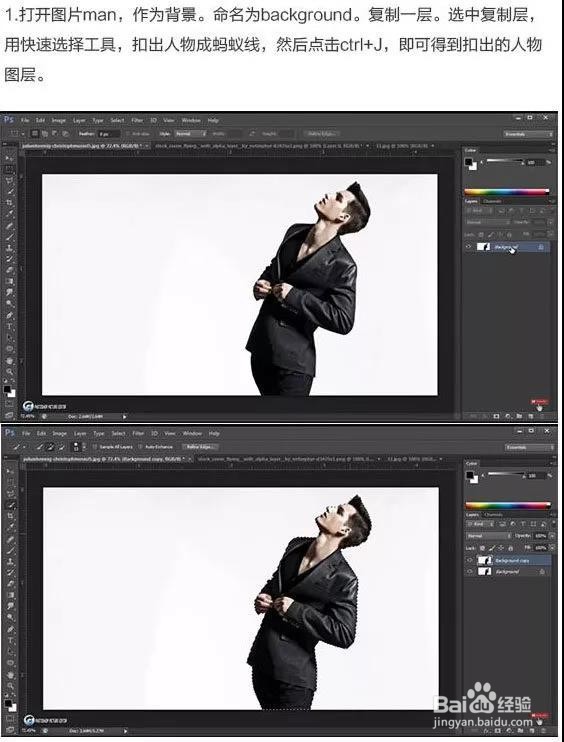564x742 pixels.
Task: Select Quick Selection tool in lower Photoshop window
Action: point(10,504)
